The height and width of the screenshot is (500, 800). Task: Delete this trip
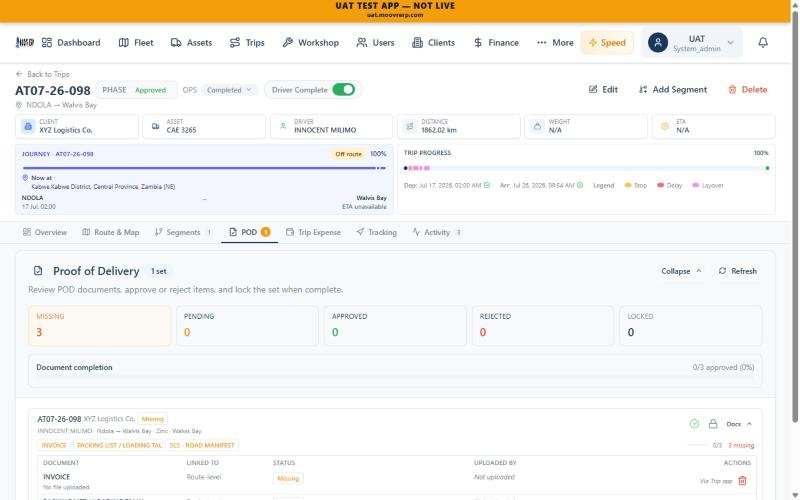point(747,90)
